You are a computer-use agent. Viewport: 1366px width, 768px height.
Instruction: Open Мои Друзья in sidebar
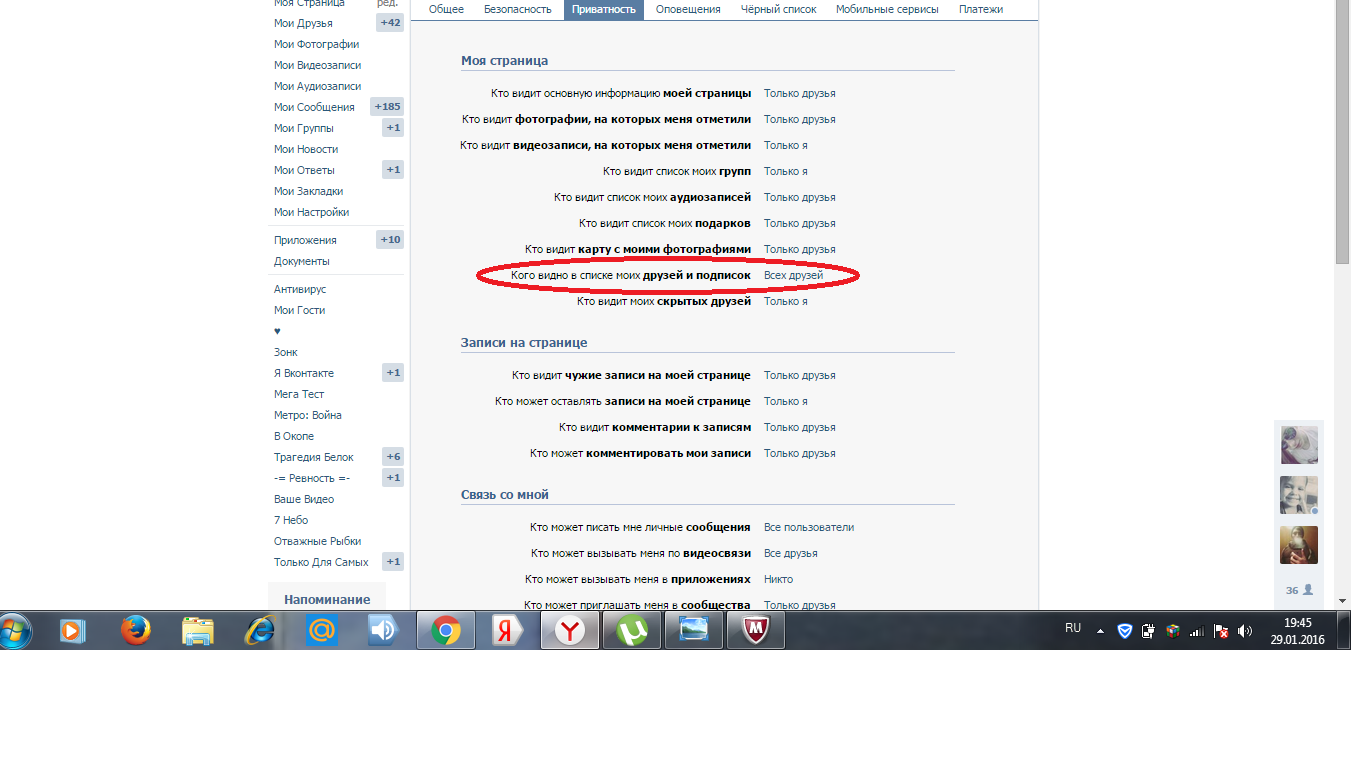304,23
